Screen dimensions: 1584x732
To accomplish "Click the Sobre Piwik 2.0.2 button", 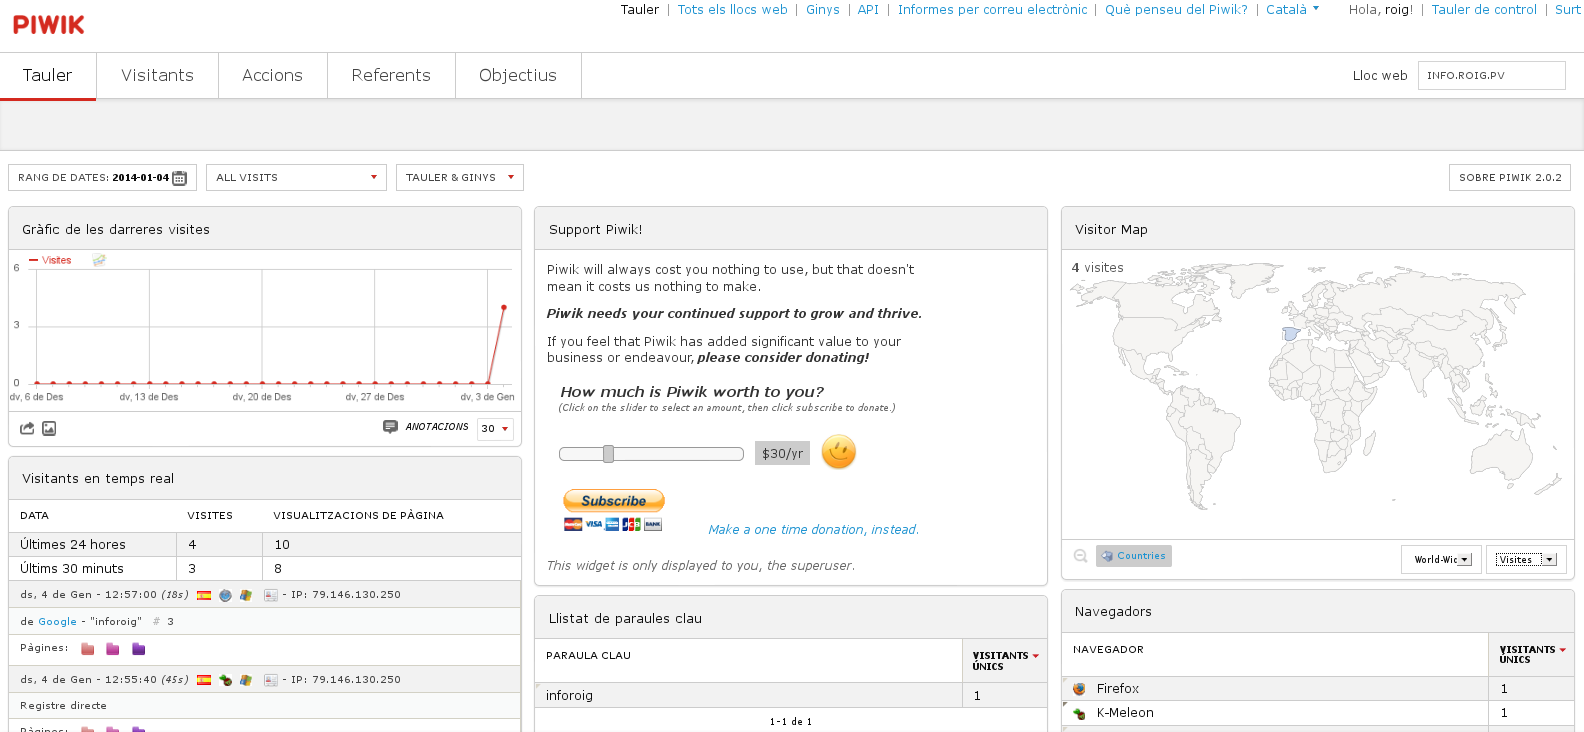I will [1510, 178].
